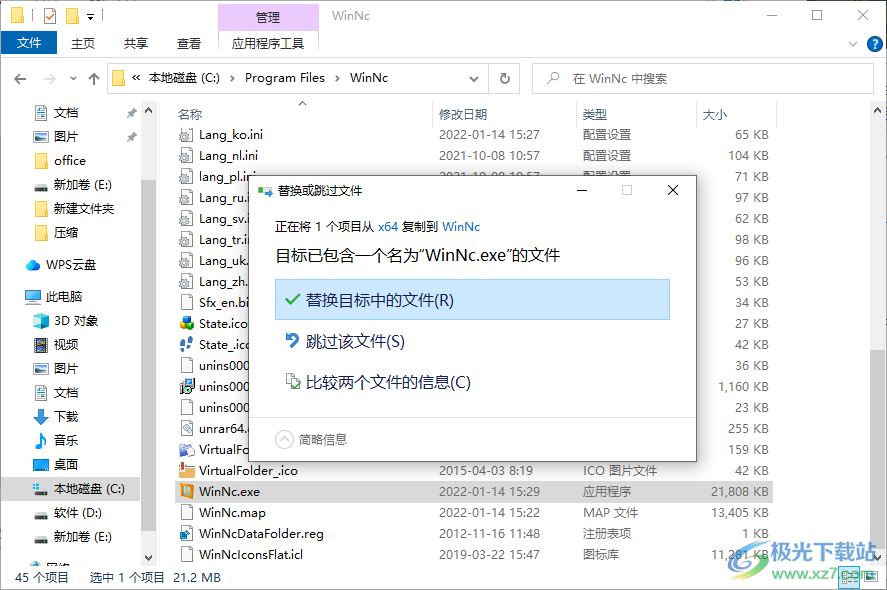Viewport: 887px width, 590px height.
Task: Click the sidebar scrollbar down arrow
Action: tap(148, 557)
